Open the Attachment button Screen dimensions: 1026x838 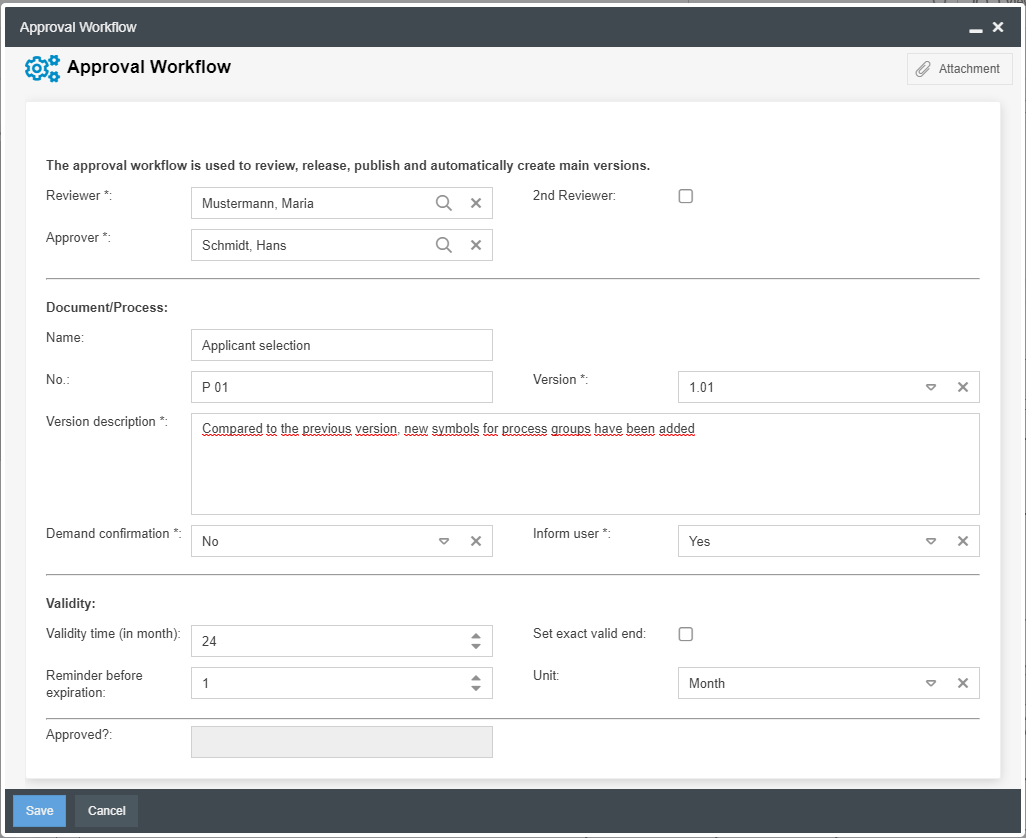959,69
